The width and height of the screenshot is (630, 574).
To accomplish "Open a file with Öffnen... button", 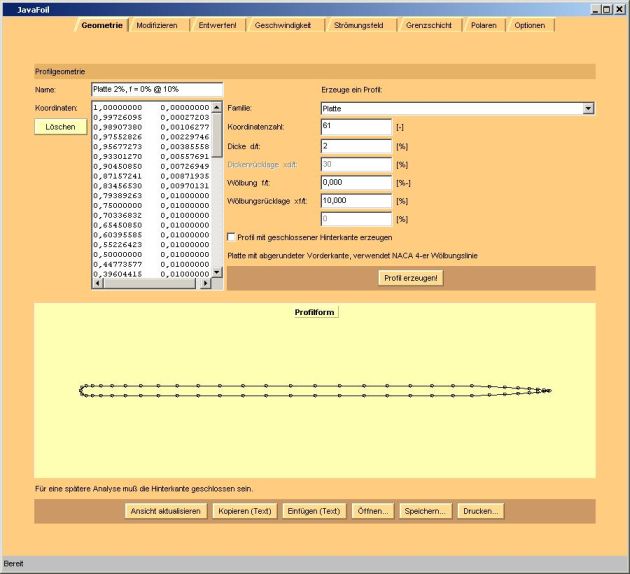I will coord(373,511).
